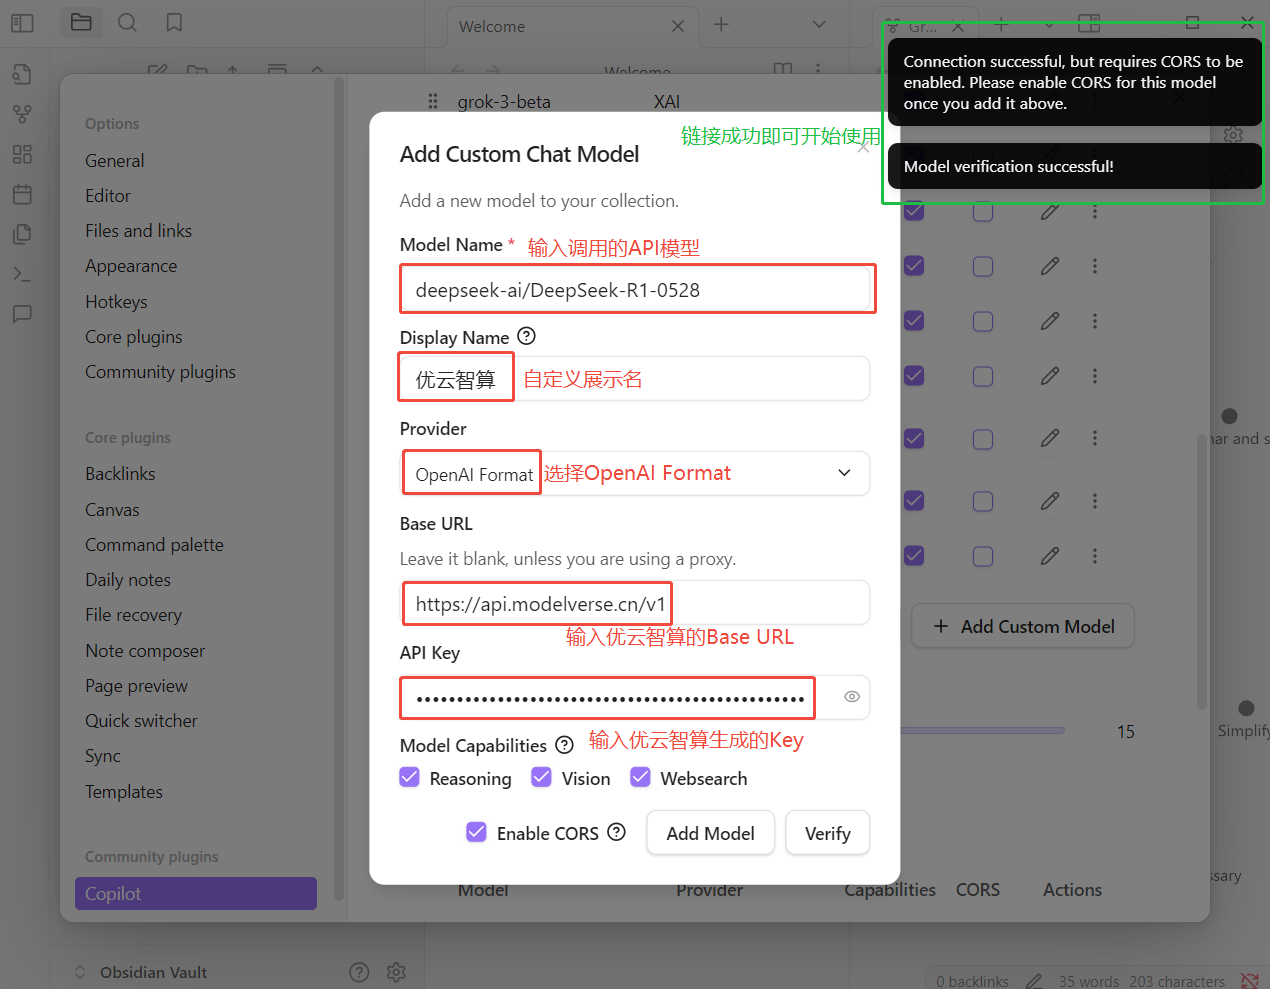Toggle the left sidebar collapse icon

point(22,22)
